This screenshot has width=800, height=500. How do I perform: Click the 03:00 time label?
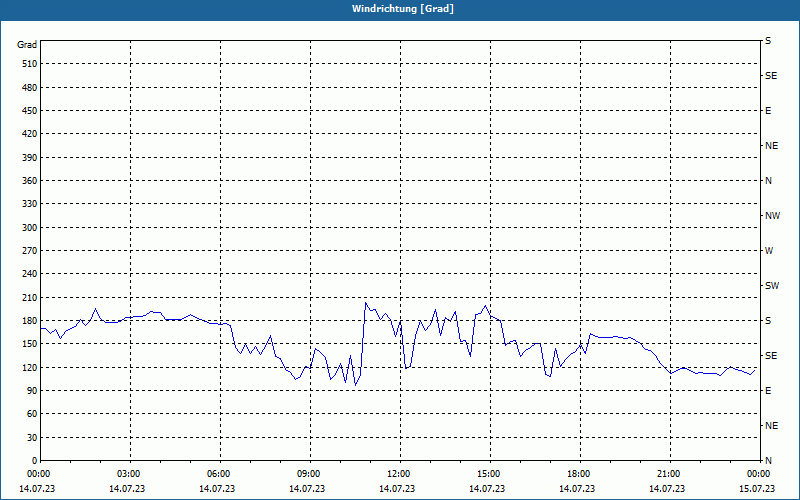(131, 474)
